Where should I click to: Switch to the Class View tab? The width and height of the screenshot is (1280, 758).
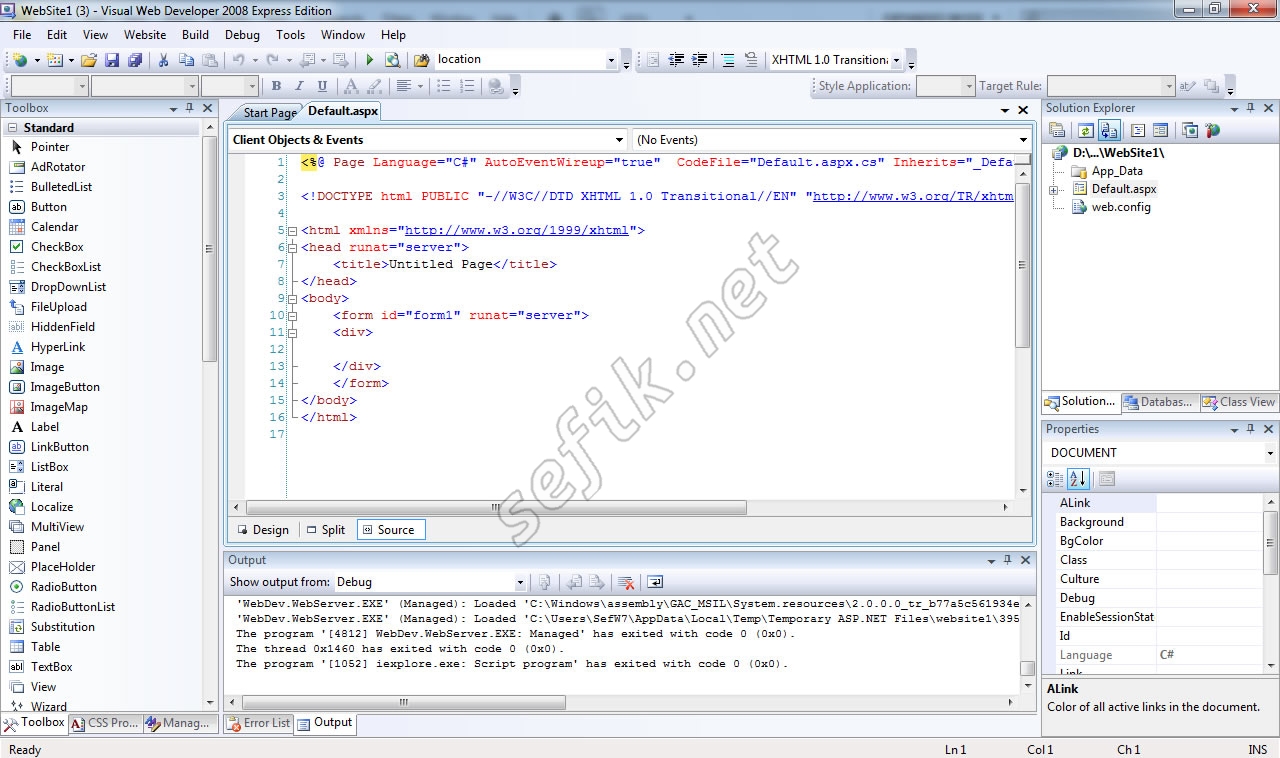point(1238,402)
